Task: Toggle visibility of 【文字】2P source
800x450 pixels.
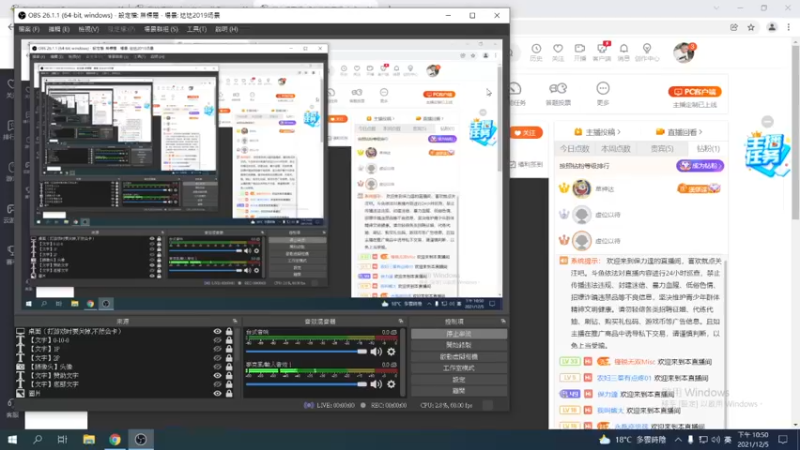Action: [x=217, y=358]
